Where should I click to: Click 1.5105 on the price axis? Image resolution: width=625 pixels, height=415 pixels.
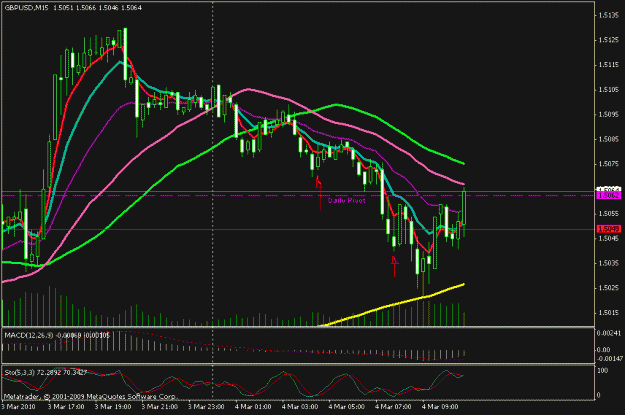coord(609,90)
